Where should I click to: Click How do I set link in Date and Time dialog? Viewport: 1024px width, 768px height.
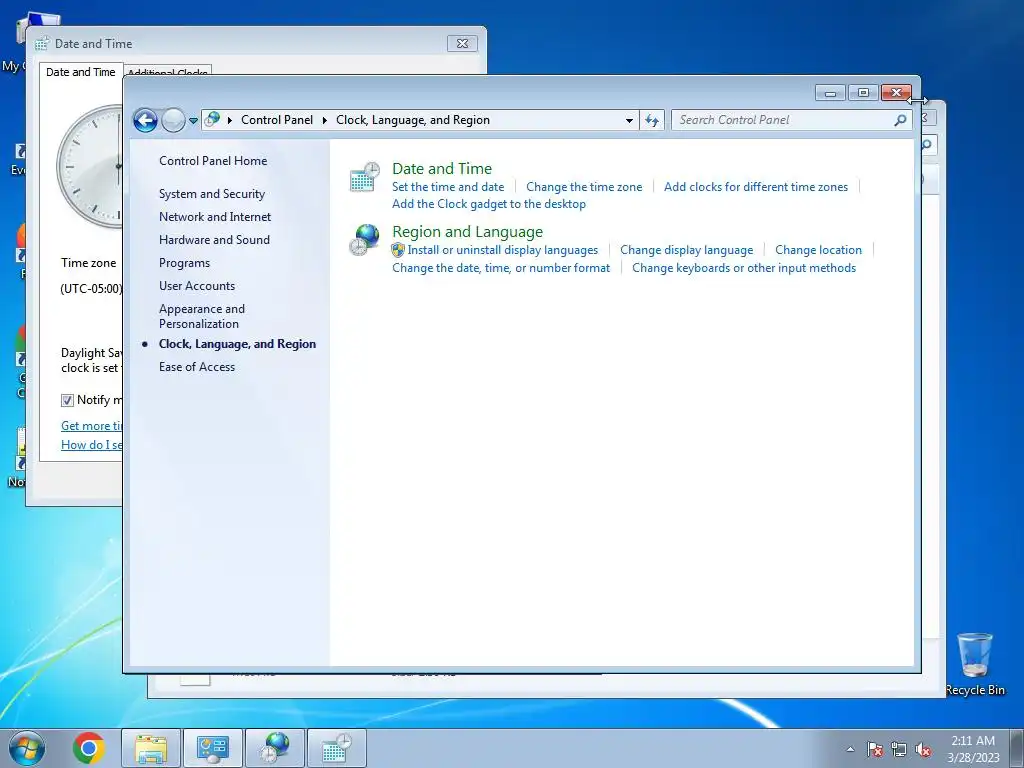coord(91,445)
